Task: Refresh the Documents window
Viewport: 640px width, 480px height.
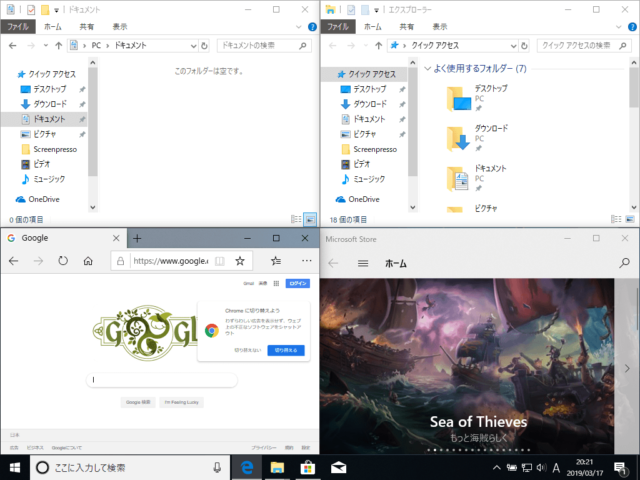Action: tap(204, 46)
